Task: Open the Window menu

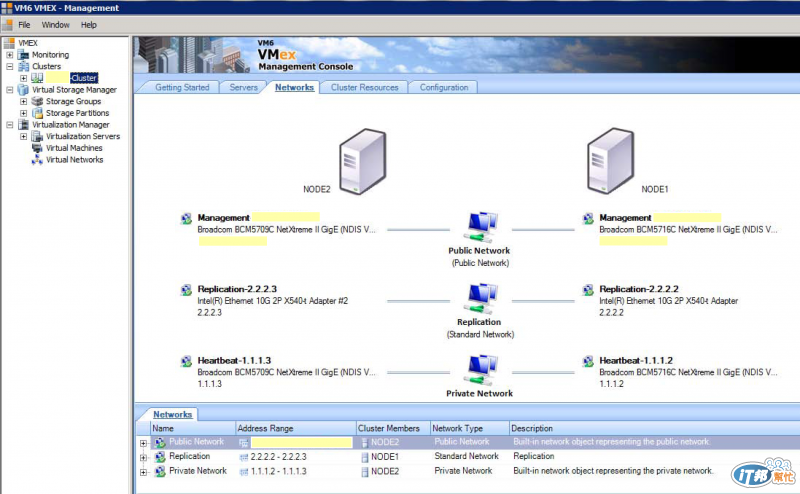Action: tap(56, 24)
